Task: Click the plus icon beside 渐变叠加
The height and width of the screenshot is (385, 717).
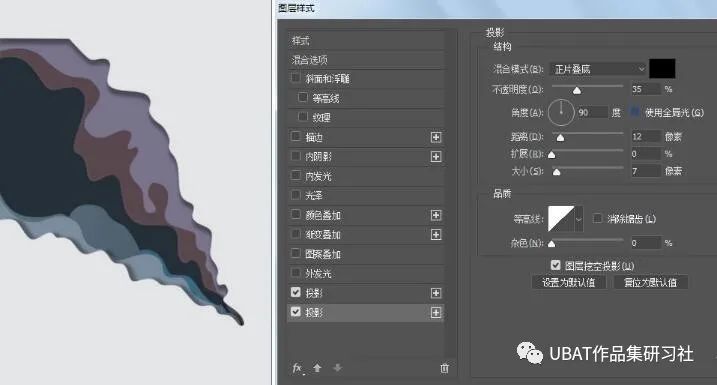Action: coord(436,235)
